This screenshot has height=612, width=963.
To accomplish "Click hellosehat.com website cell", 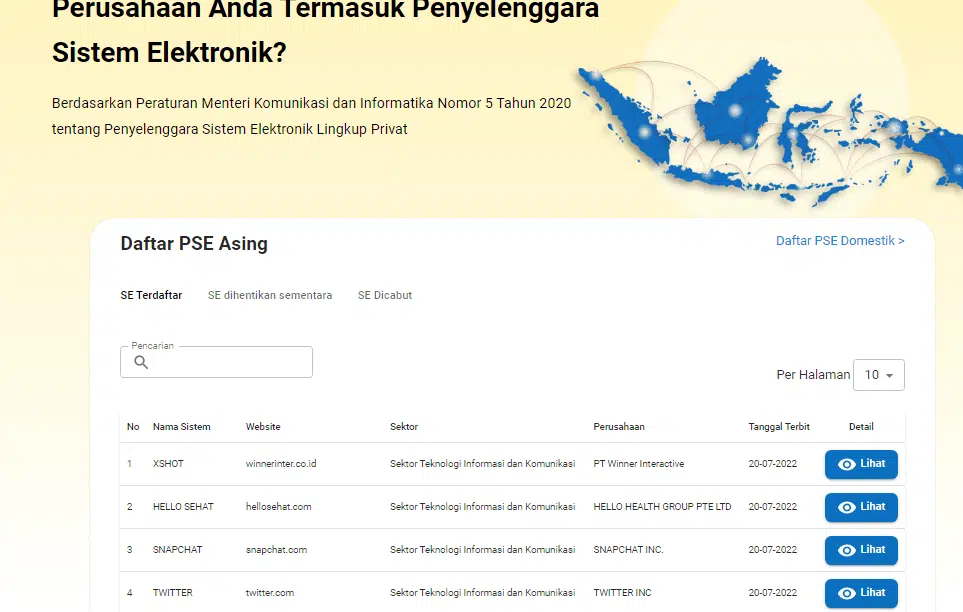I will [x=278, y=507].
